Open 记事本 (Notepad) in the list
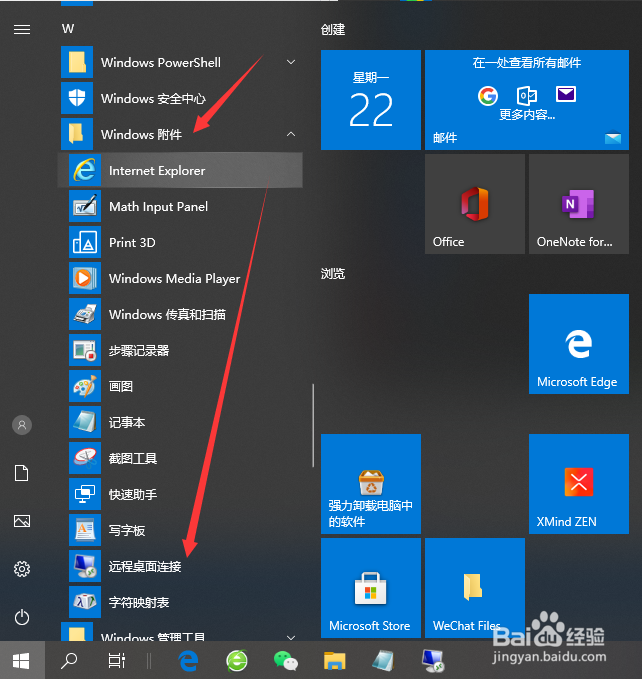 click(x=180, y=422)
